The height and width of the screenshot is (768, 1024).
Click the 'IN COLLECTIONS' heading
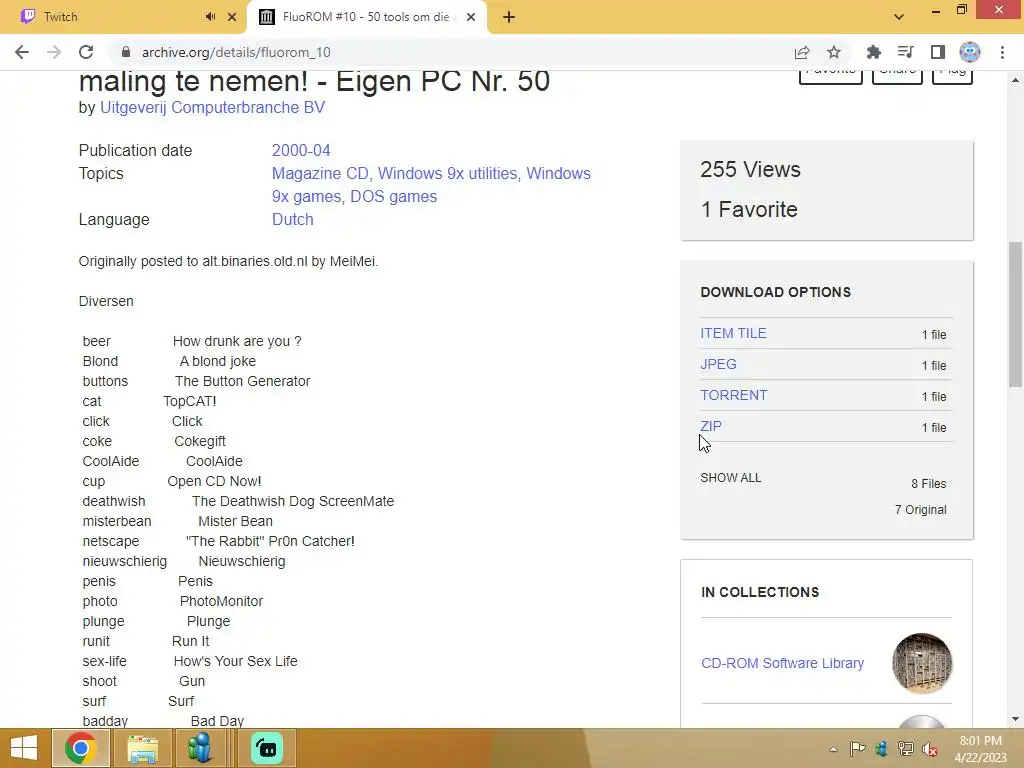[x=760, y=592]
